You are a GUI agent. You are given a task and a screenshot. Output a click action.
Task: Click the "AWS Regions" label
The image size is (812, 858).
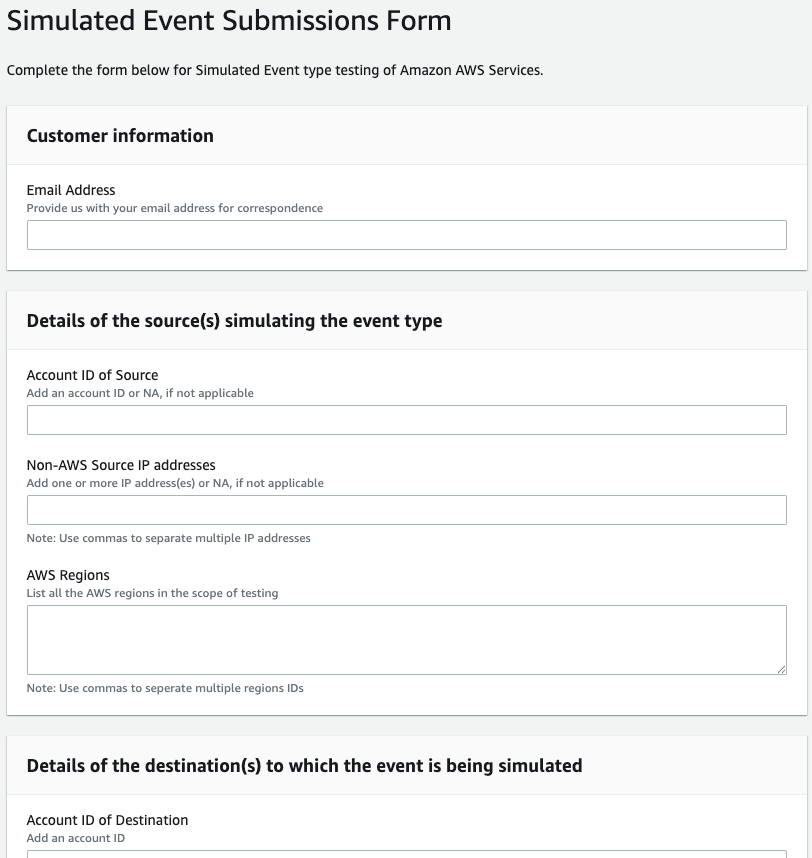point(68,575)
